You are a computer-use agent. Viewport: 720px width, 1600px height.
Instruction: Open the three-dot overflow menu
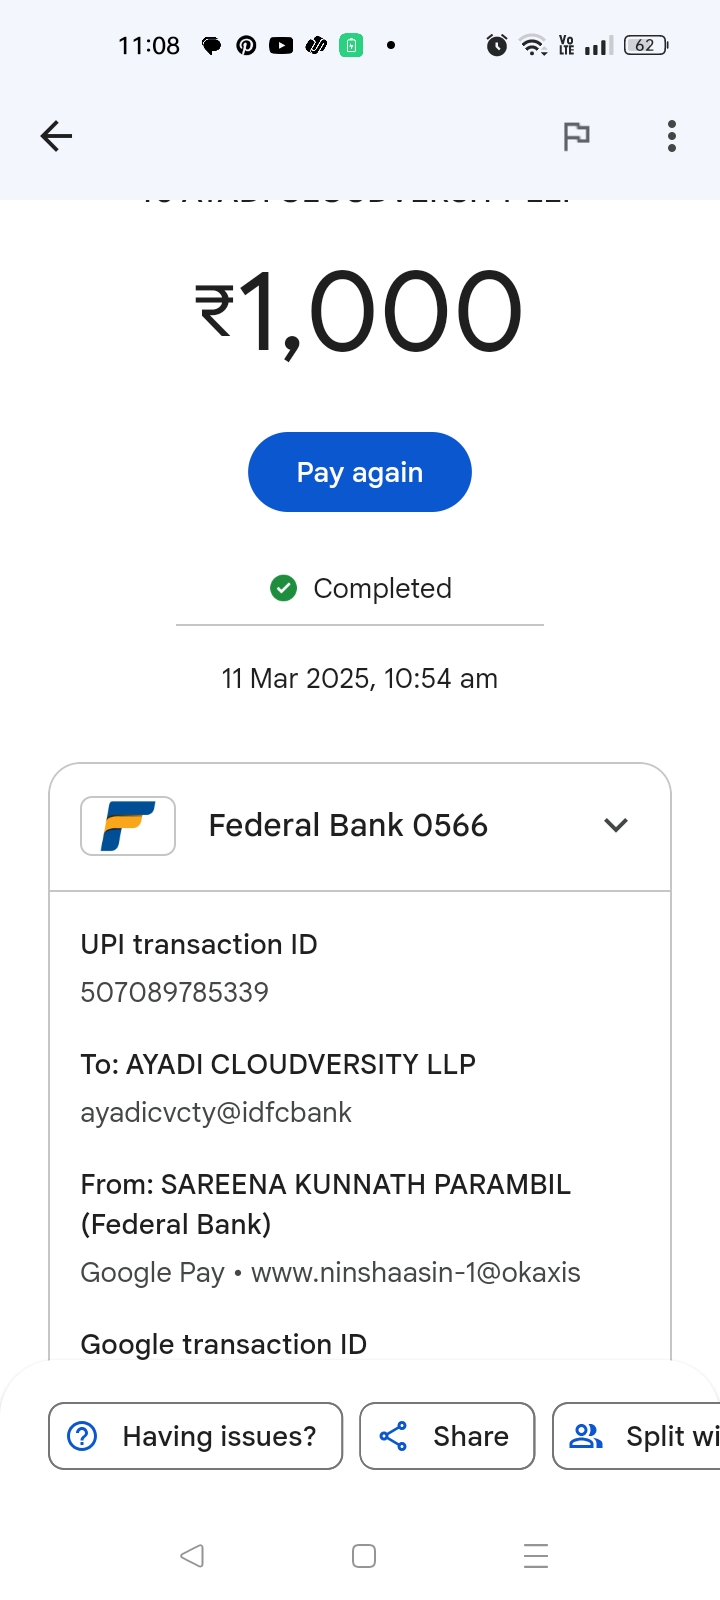672,136
